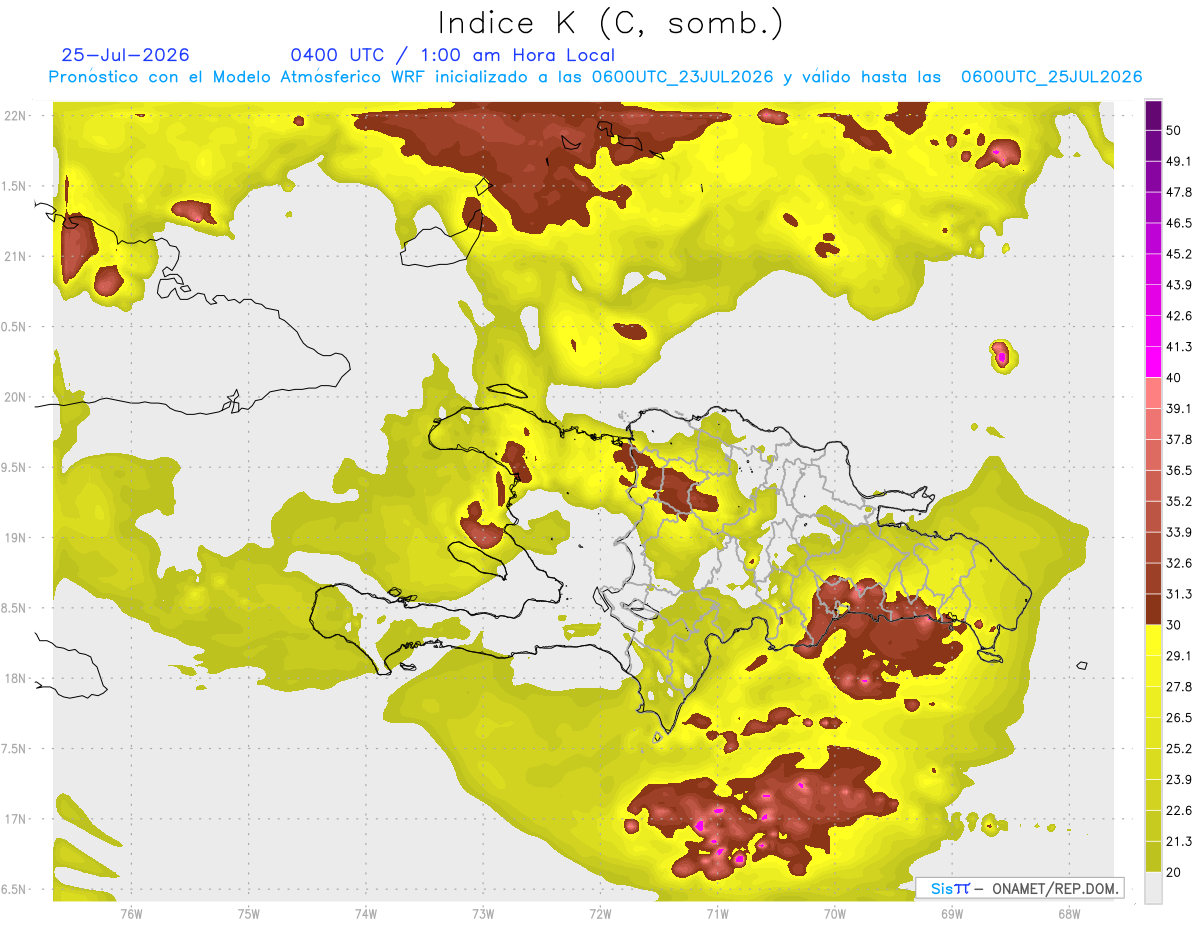
Task: Click the colorbar value "32.6"
Action: (x=1179, y=563)
